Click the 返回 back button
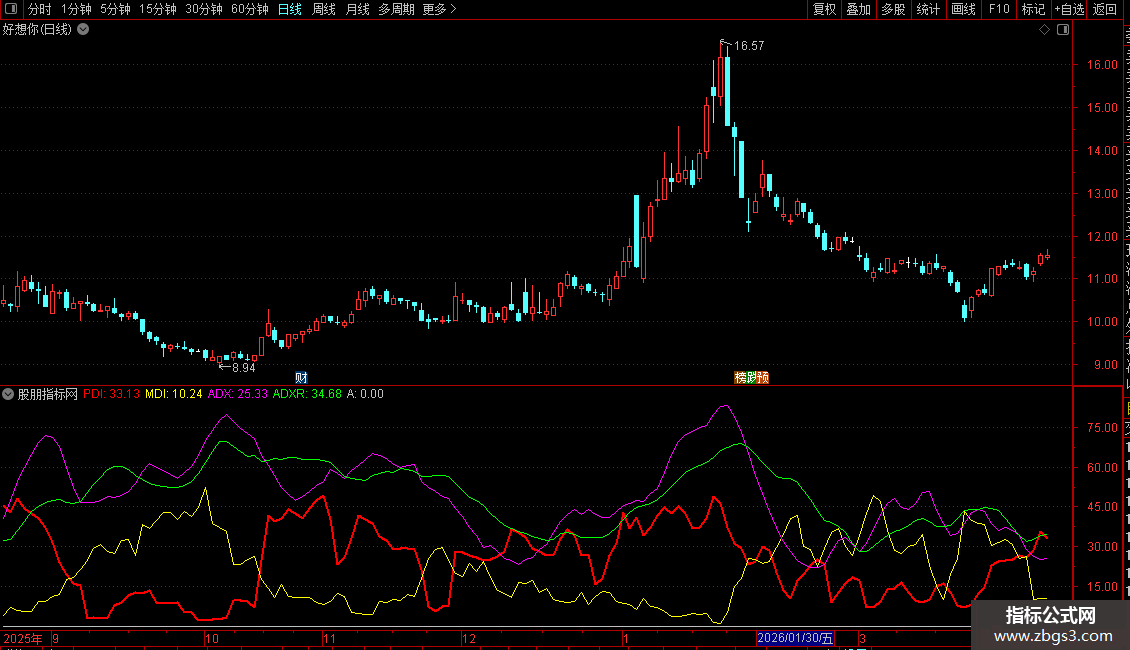1130x650 pixels. click(x=1105, y=9)
